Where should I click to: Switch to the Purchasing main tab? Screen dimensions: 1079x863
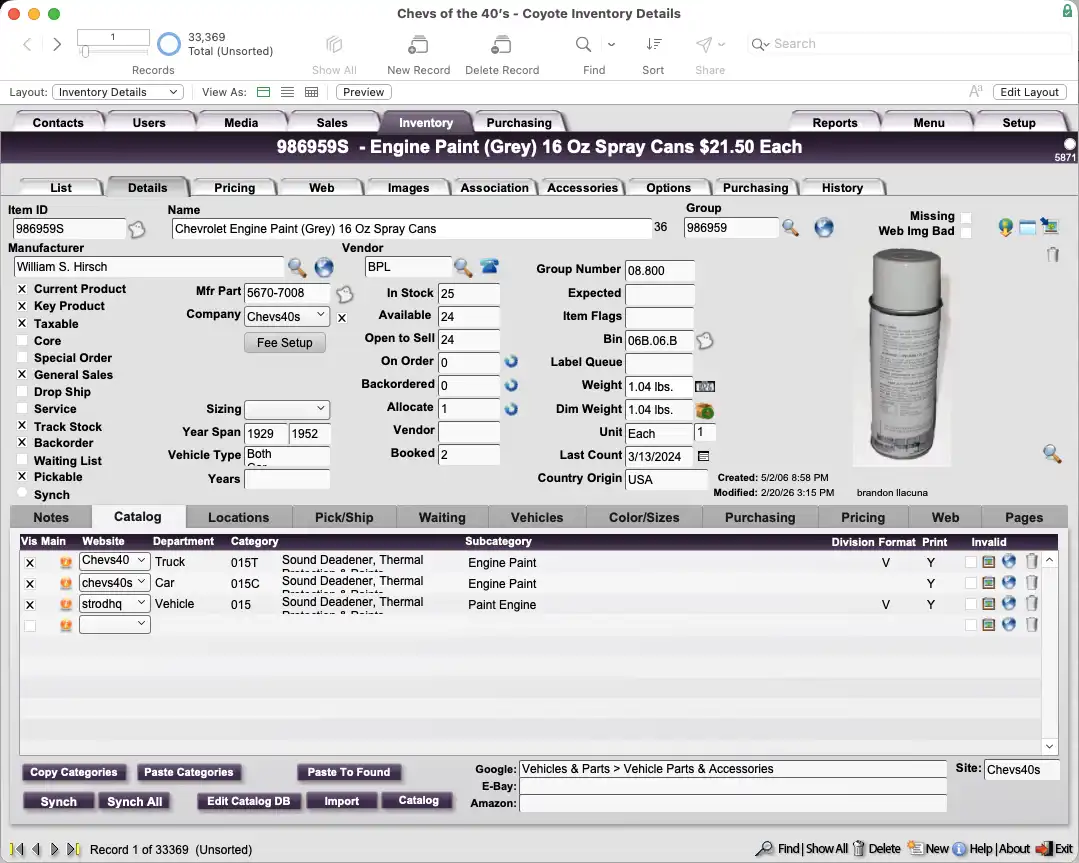click(x=519, y=122)
